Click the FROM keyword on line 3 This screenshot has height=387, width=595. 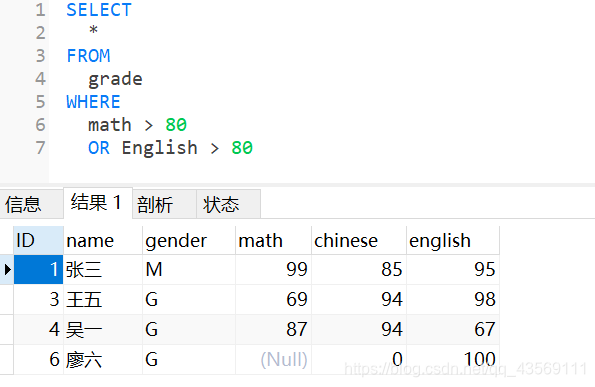click(88, 56)
